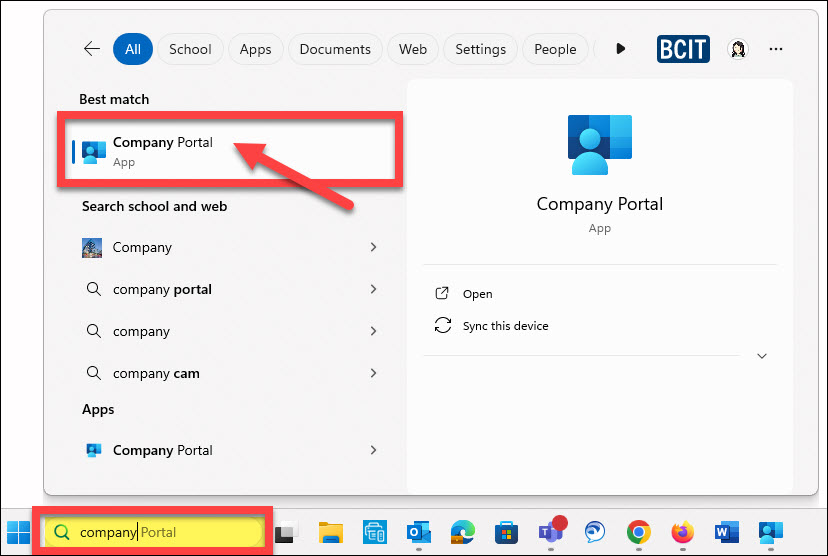Click the Company image thumbnail icon
Screen dimensions: 828x556
(92, 248)
